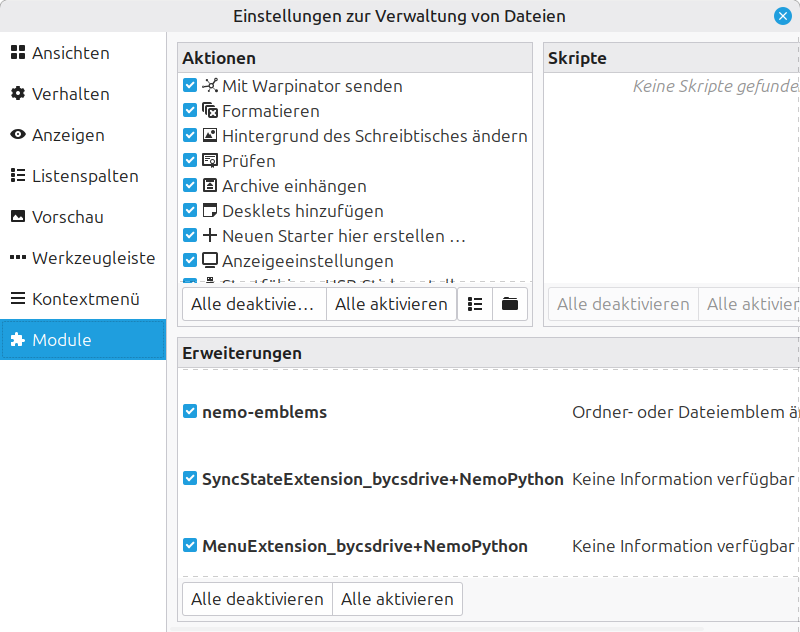Click the plus icon for Neuen Starter
Viewport: 800px width, 632px height.
click(210, 236)
